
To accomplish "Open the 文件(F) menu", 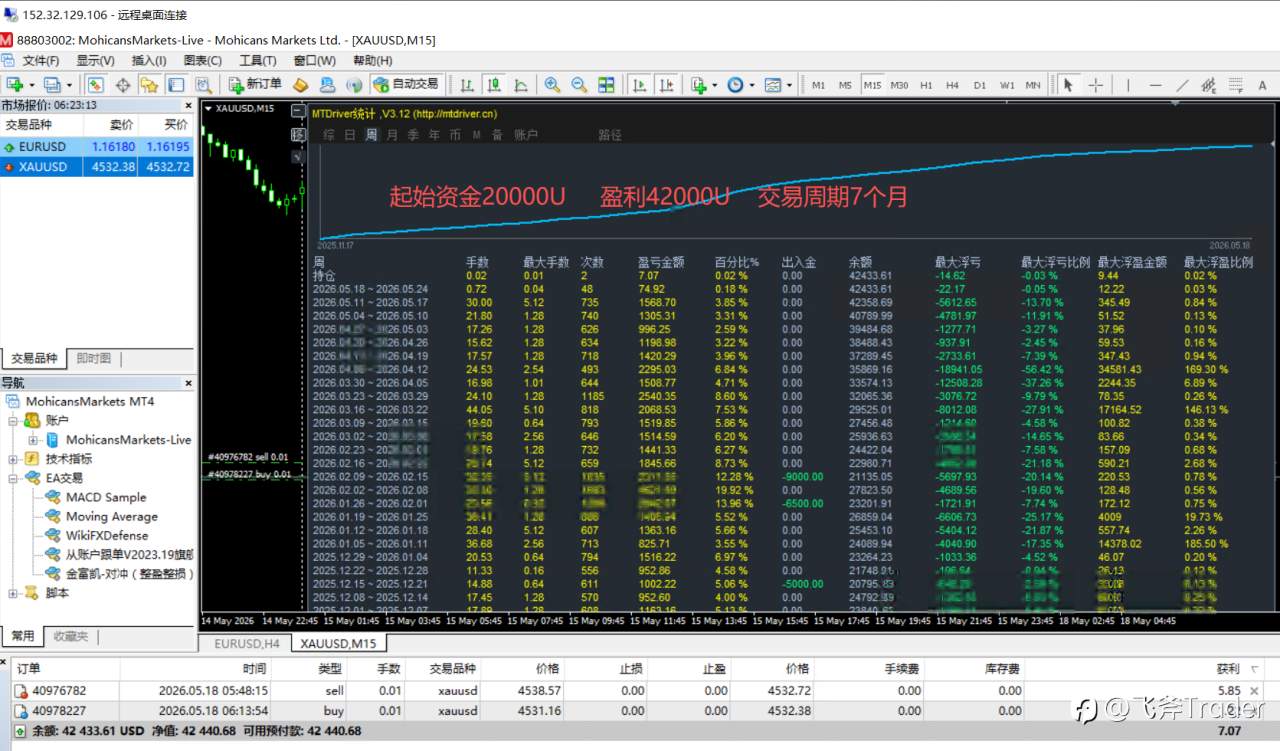I will pos(41,61).
